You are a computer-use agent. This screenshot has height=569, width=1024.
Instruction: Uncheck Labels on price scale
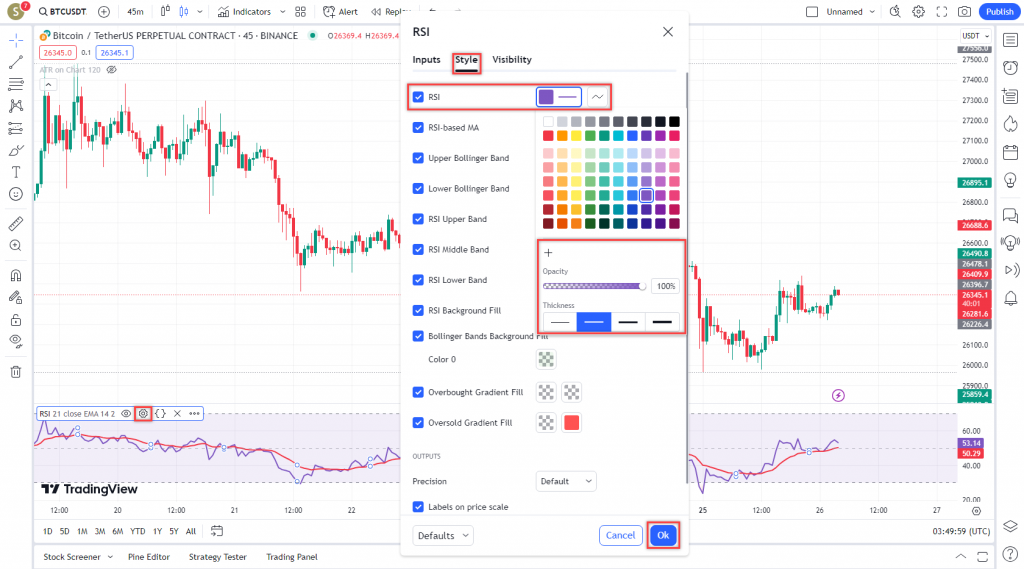click(x=418, y=506)
